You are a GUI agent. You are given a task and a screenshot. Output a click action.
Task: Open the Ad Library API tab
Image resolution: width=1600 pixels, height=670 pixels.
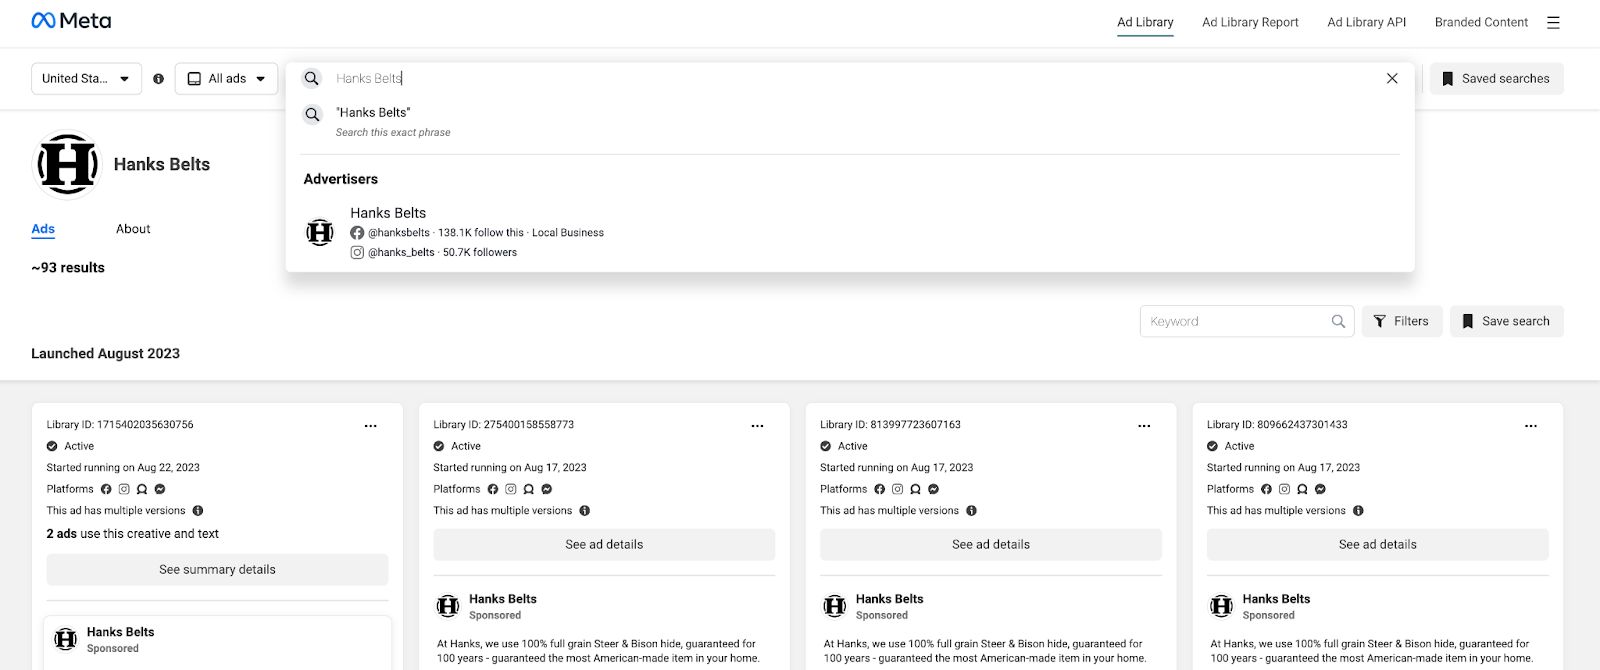pos(1366,22)
